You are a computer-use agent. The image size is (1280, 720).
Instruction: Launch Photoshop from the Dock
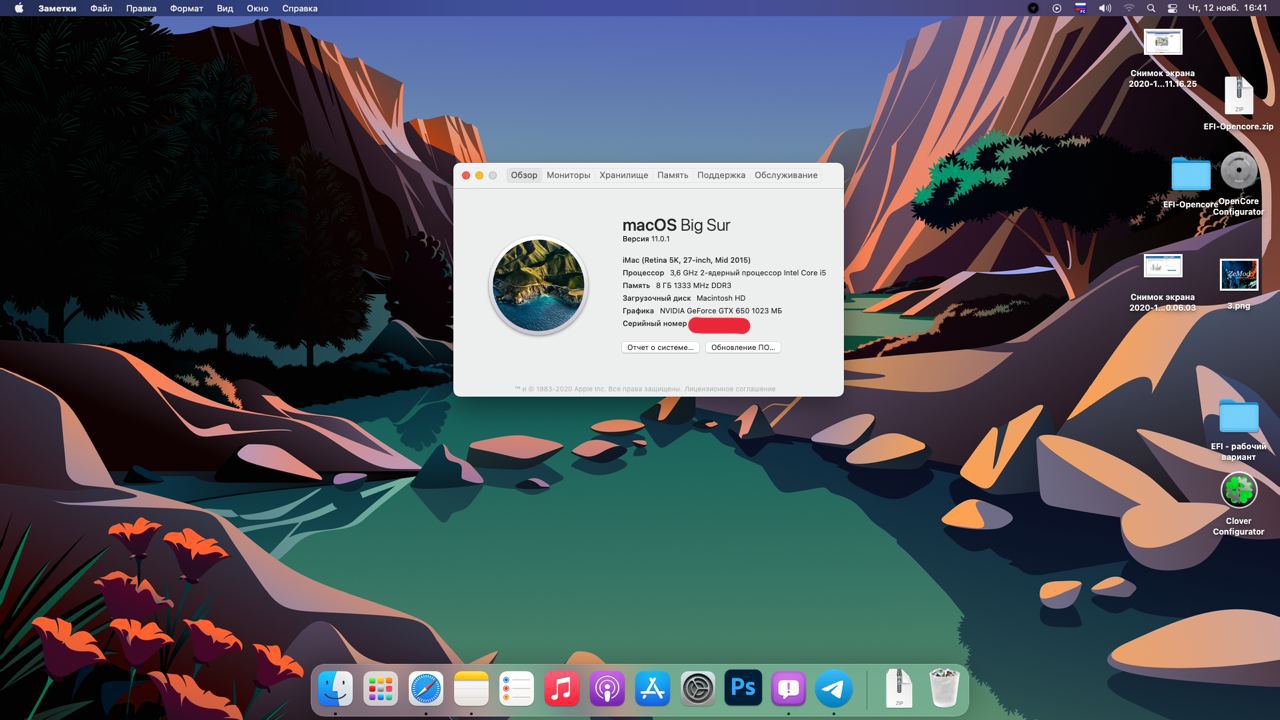[743, 688]
